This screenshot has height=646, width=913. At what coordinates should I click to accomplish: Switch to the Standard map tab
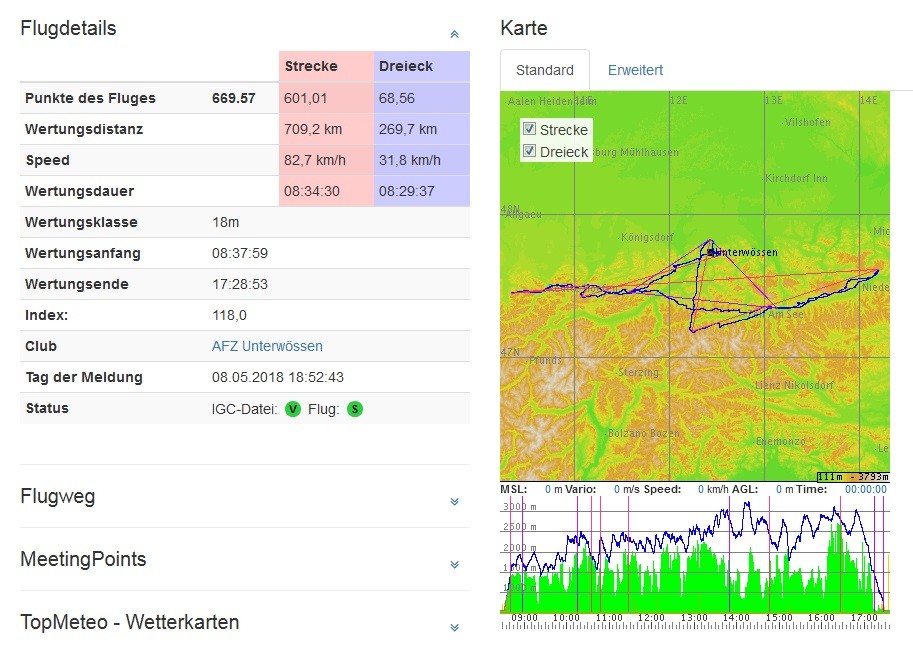pos(544,70)
